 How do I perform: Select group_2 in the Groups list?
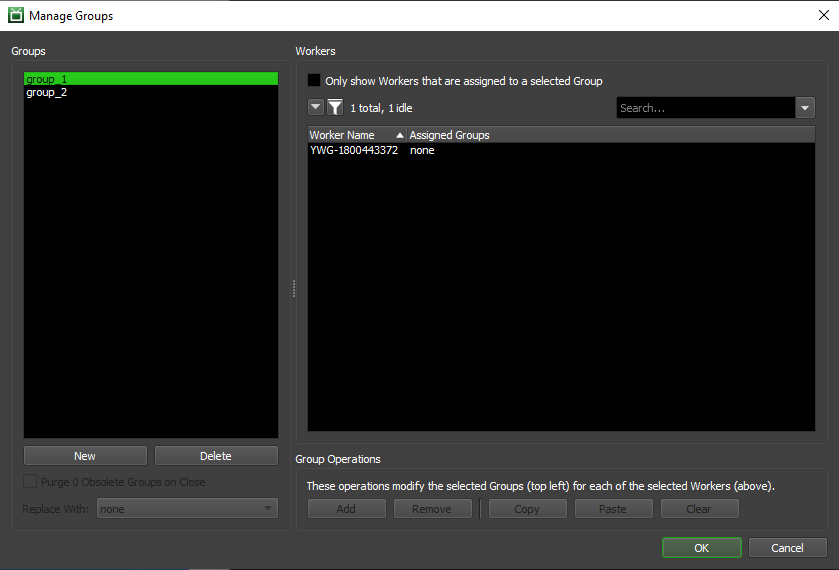click(47, 93)
